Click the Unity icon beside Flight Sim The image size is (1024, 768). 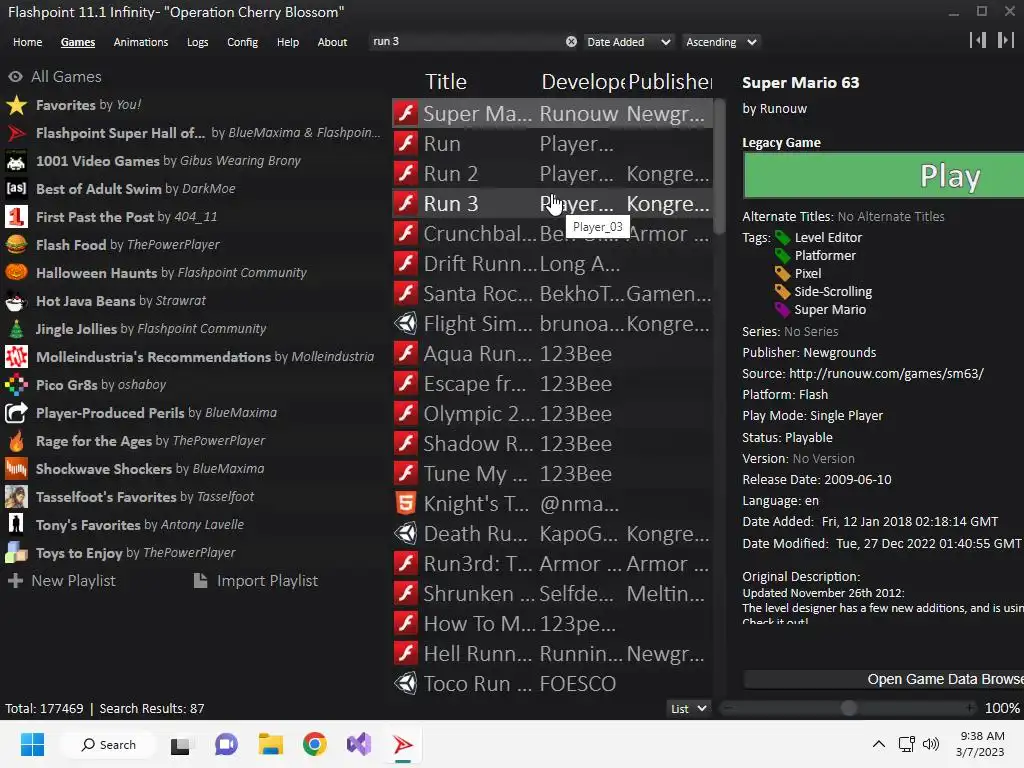[x=406, y=323]
